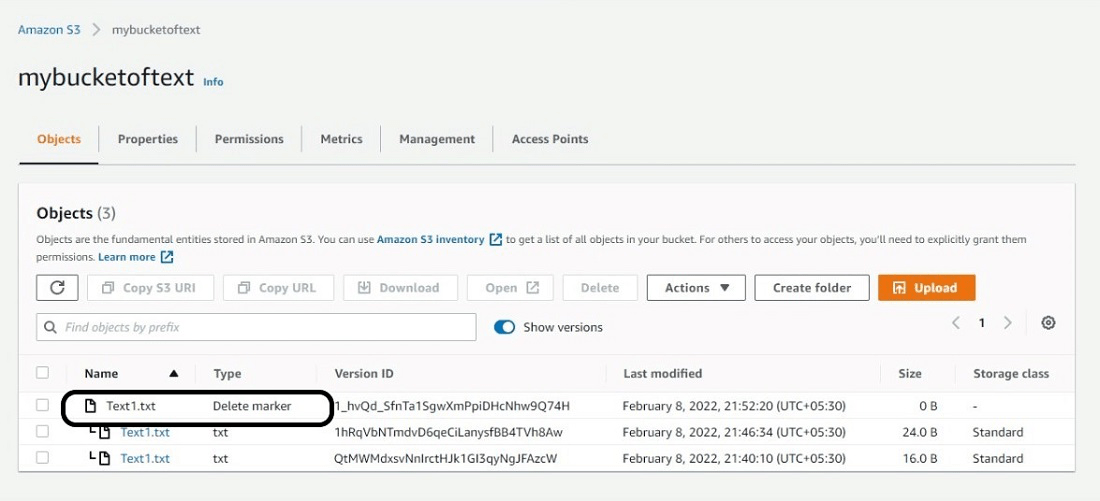The image size is (1100, 501).
Task: Click Text1.txt name in Delete marker row
Action: click(131, 406)
